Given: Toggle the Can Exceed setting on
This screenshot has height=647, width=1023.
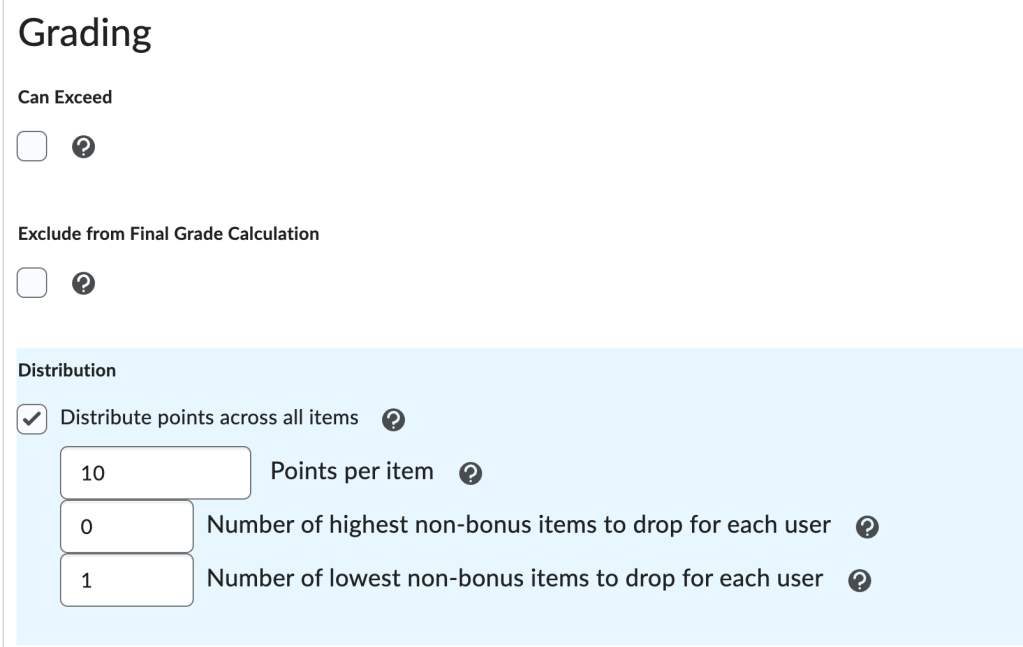Looking at the screenshot, I should click(30, 147).
